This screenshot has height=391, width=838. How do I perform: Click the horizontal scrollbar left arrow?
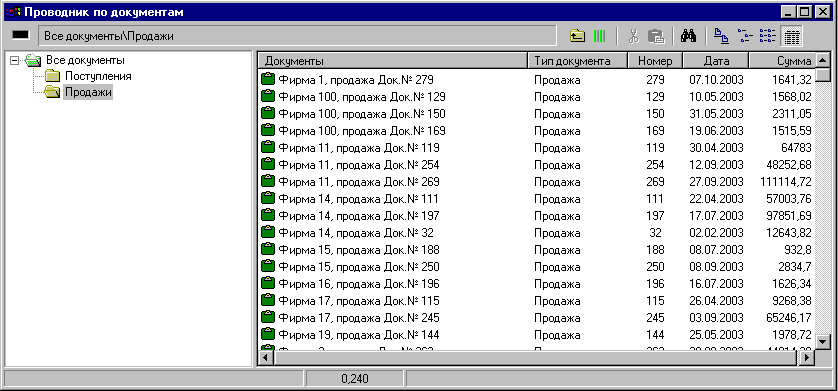click(266, 358)
